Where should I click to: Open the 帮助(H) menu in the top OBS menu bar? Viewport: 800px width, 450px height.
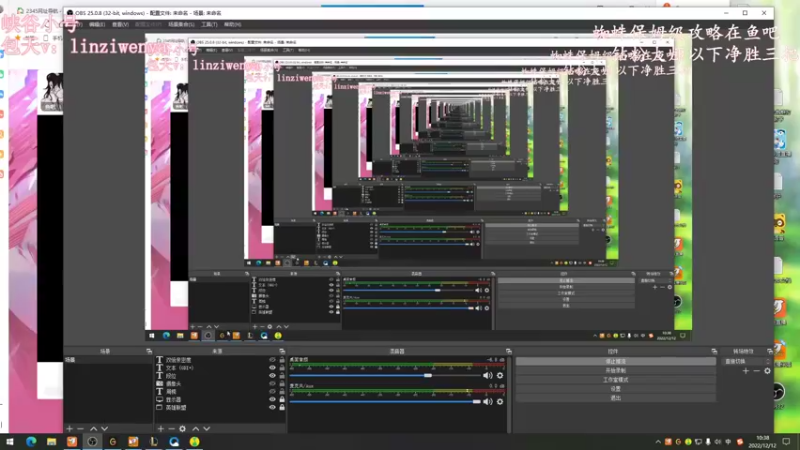point(233,24)
